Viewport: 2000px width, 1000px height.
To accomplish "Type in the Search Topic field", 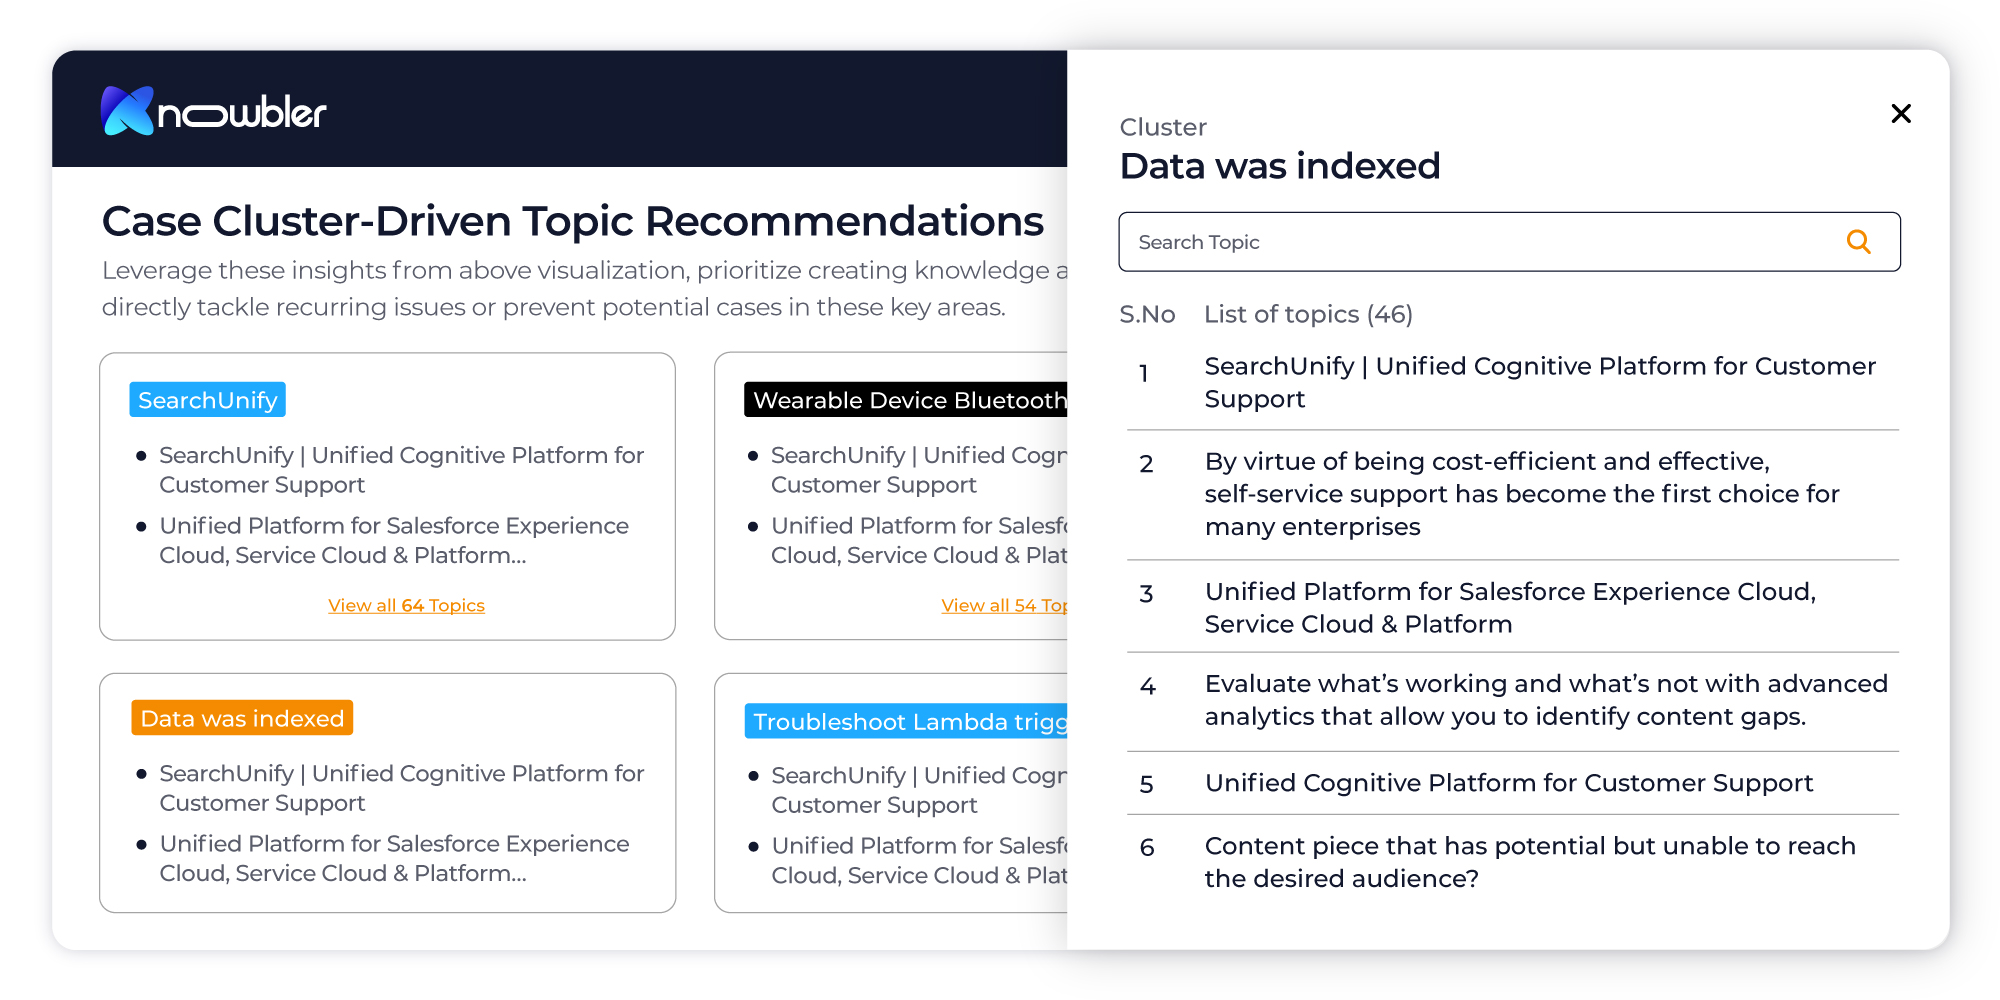I will coord(1480,242).
